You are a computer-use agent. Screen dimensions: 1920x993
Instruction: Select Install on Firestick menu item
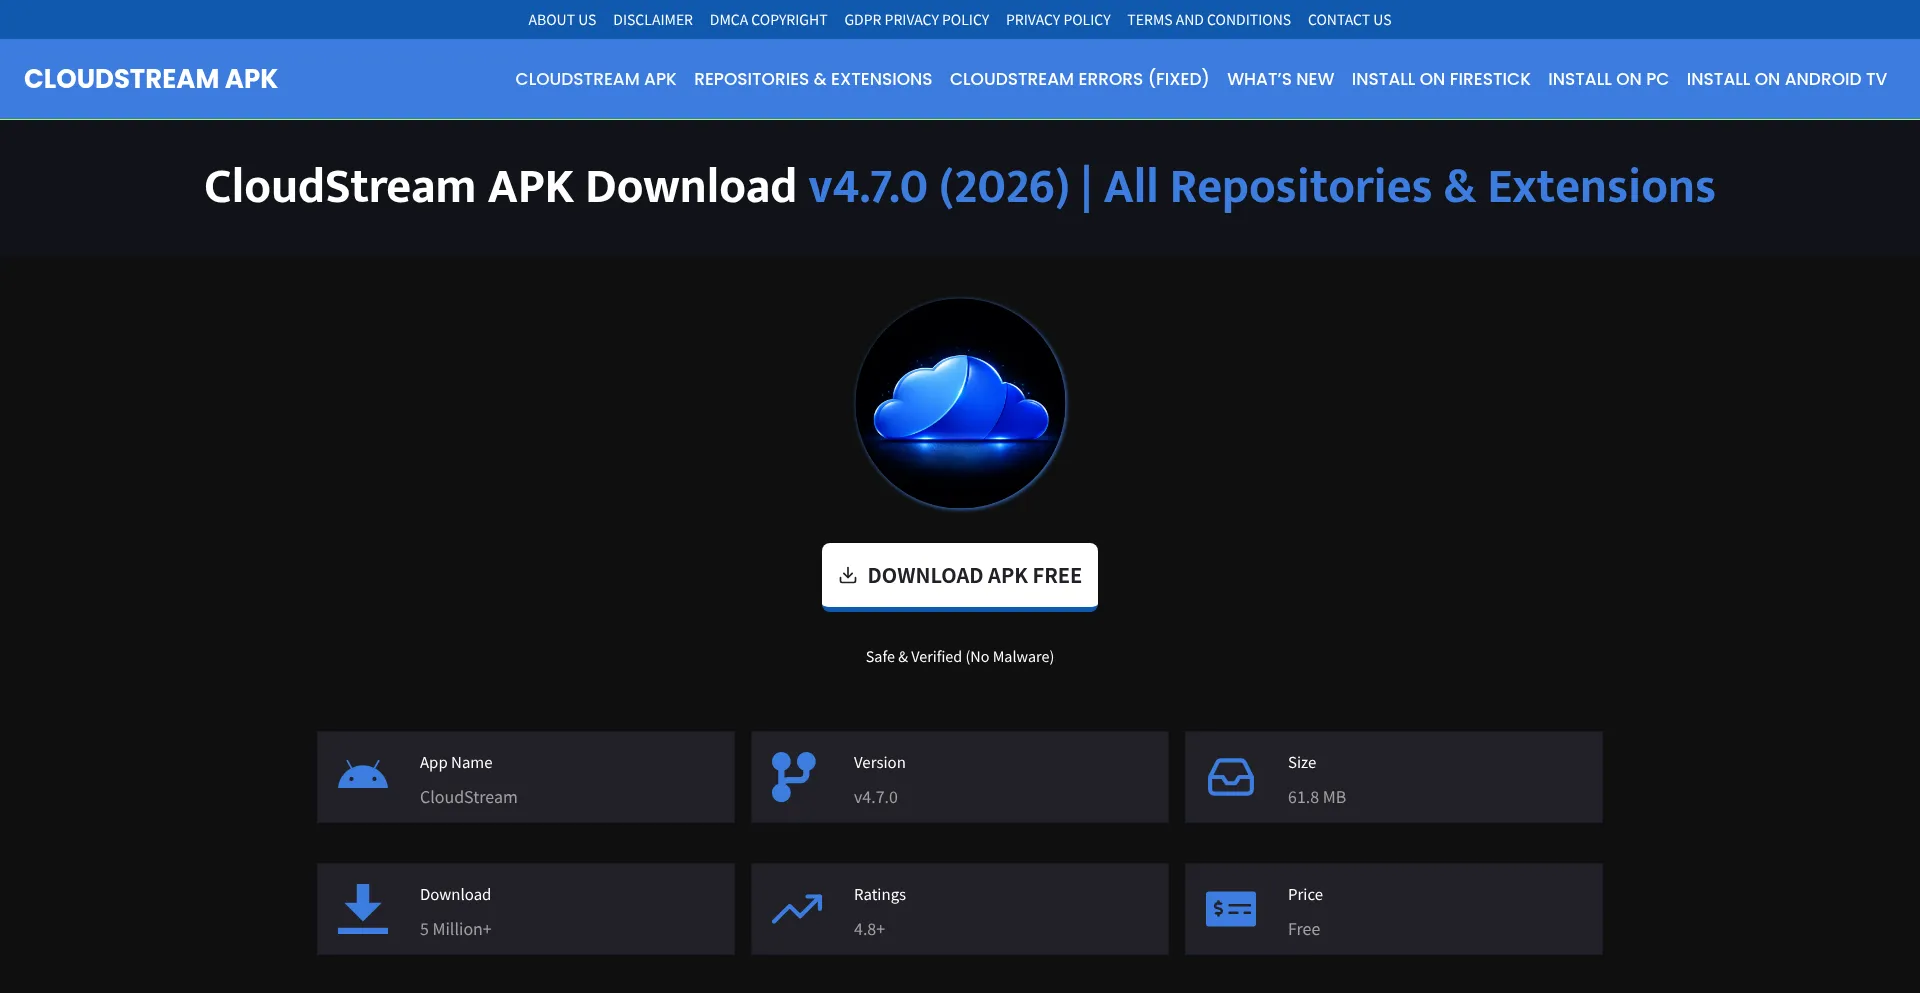[1441, 79]
